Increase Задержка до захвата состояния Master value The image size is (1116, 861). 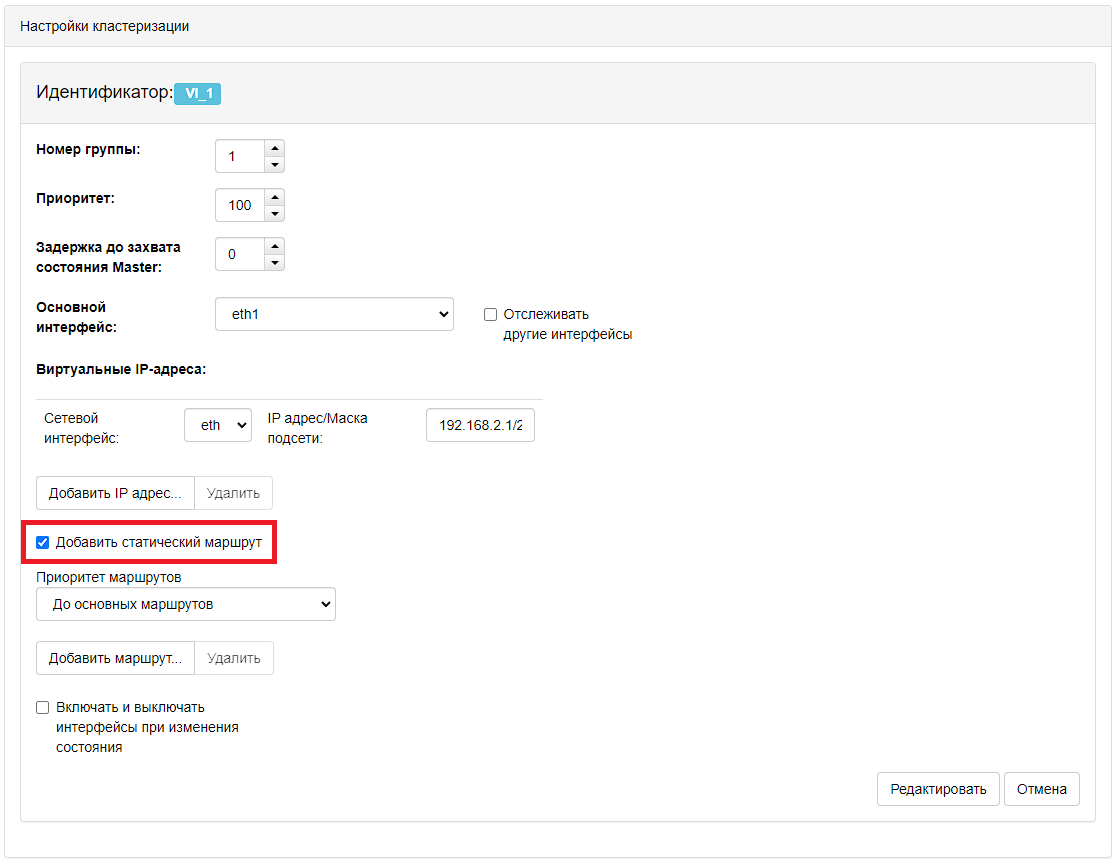(275, 245)
